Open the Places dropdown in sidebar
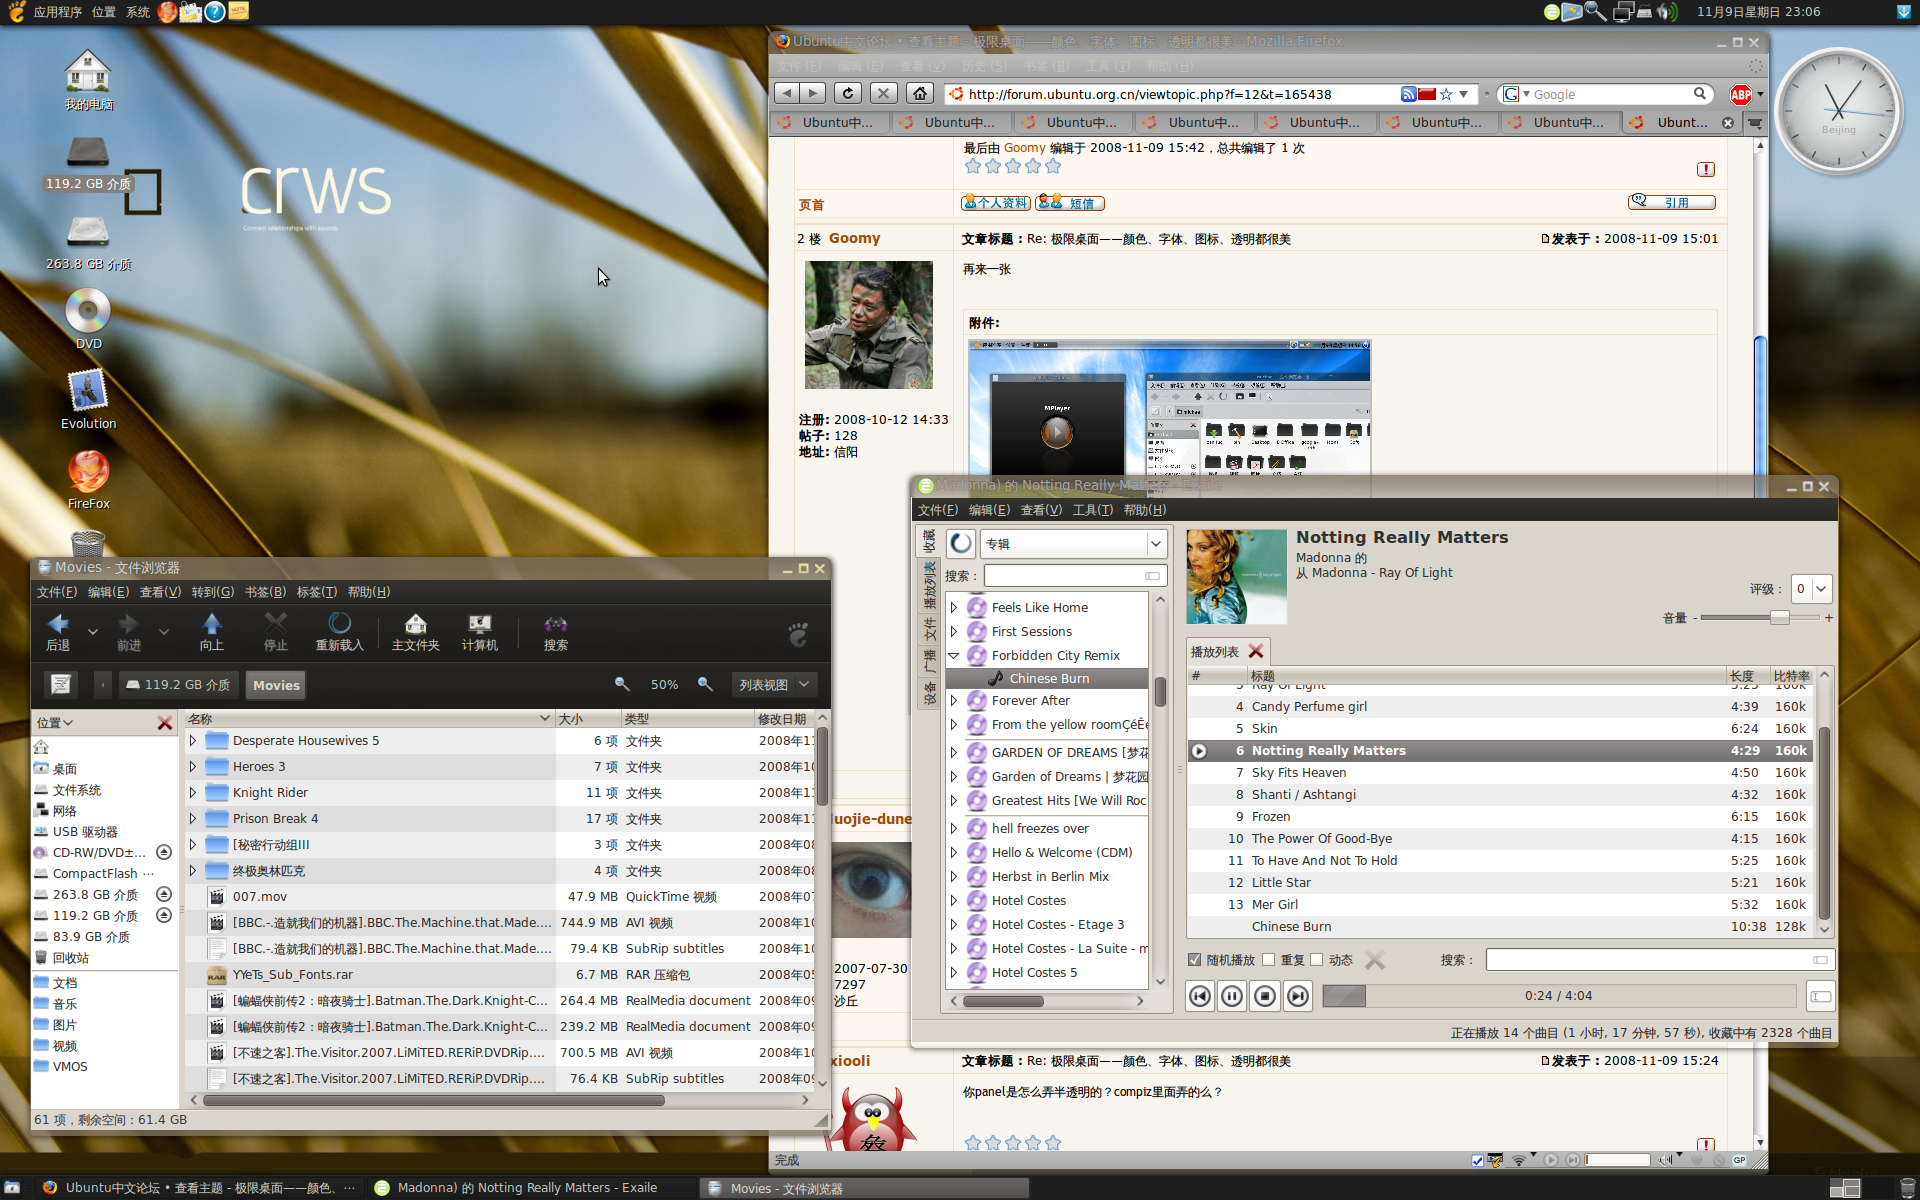Viewport: 1920px width, 1200px height. tap(55, 722)
